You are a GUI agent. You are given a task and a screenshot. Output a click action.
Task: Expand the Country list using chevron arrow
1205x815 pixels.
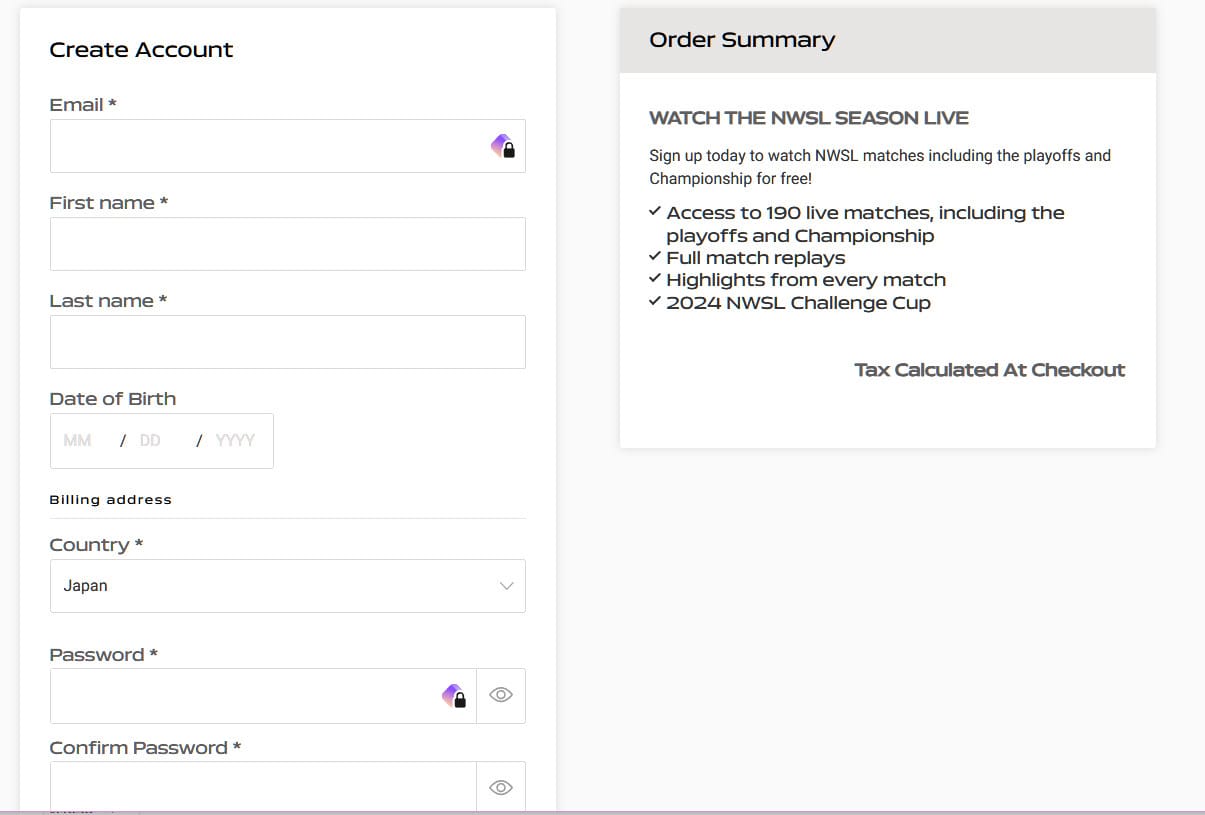(x=506, y=586)
